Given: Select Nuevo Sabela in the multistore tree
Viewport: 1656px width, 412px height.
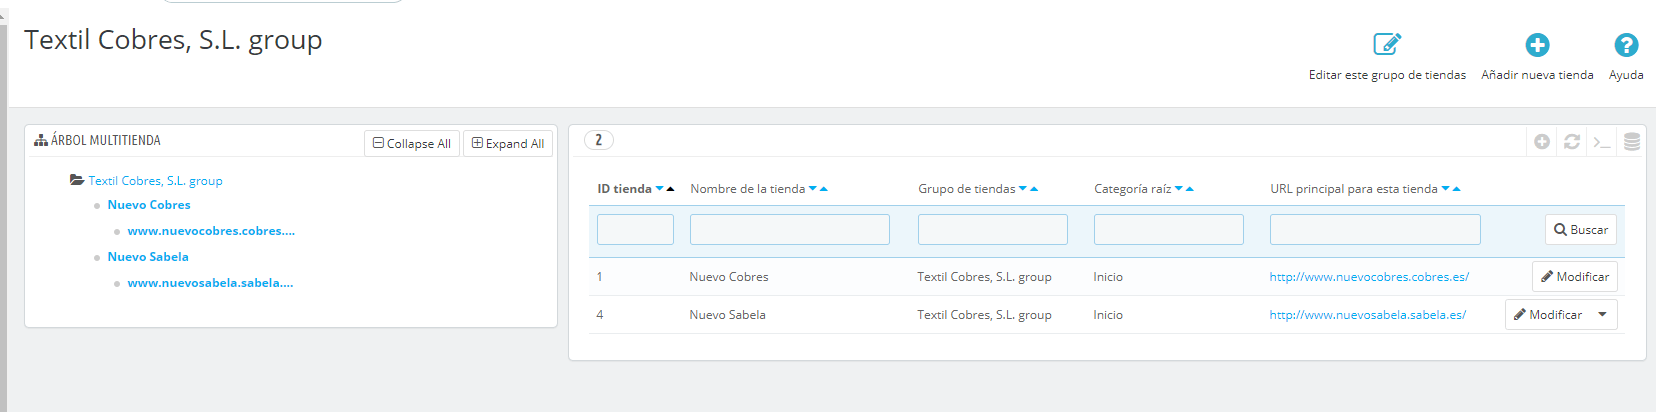Looking at the screenshot, I should click(148, 257).
